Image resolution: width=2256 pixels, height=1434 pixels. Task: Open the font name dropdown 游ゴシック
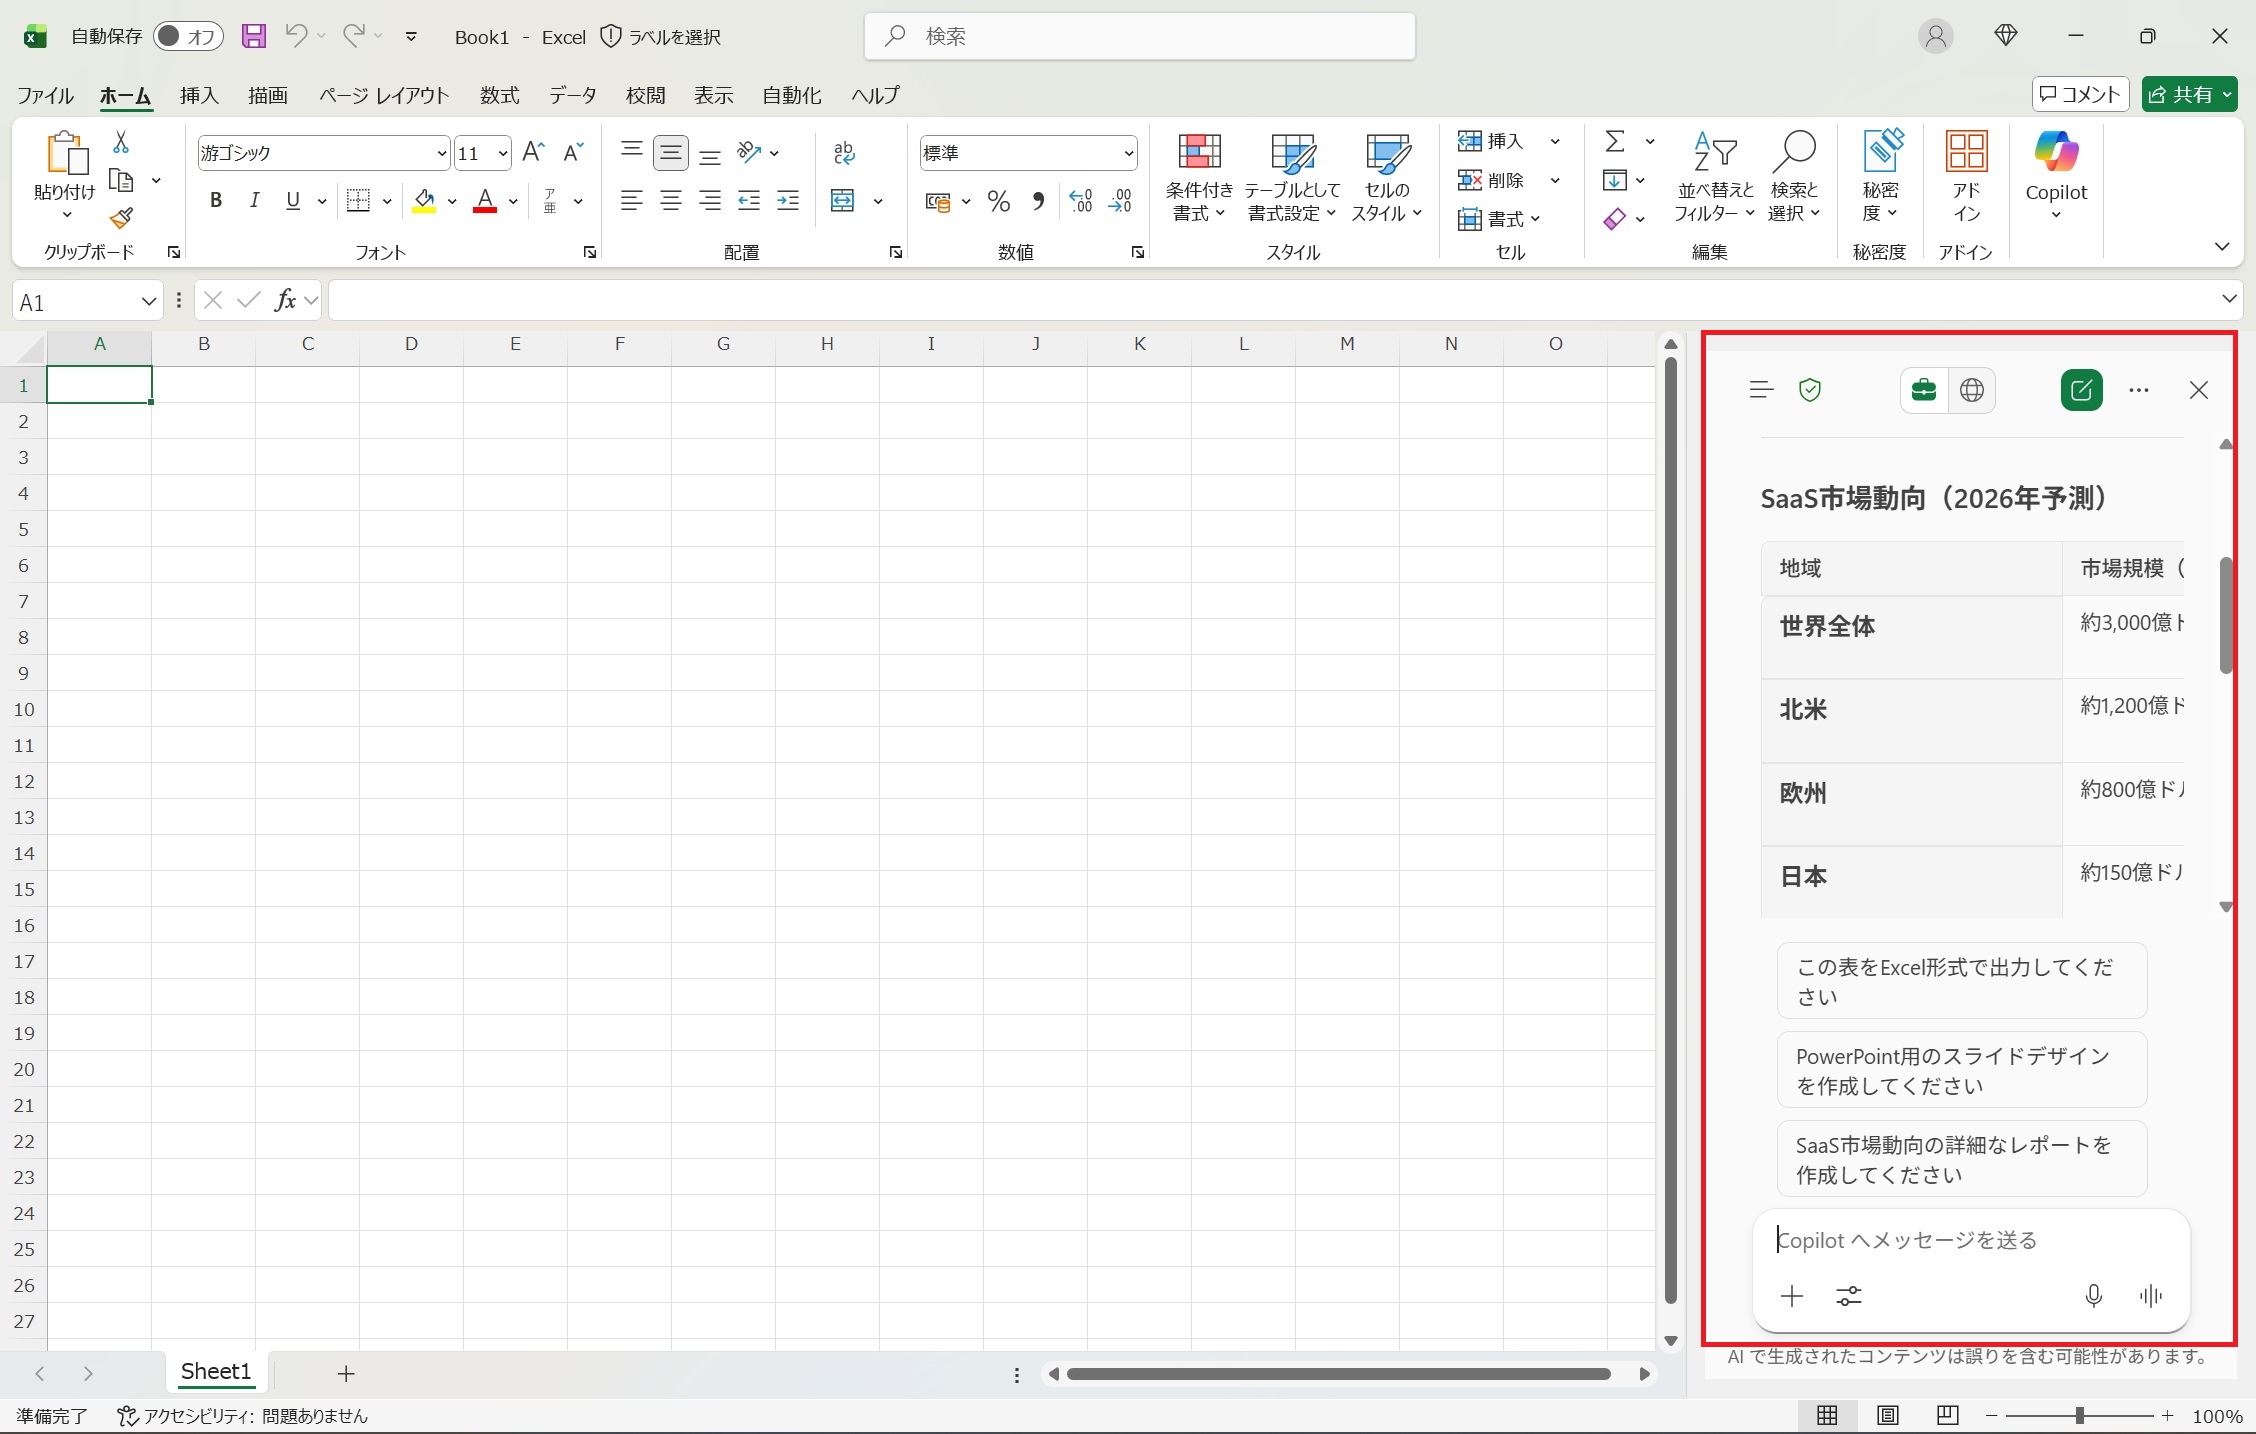441,153
